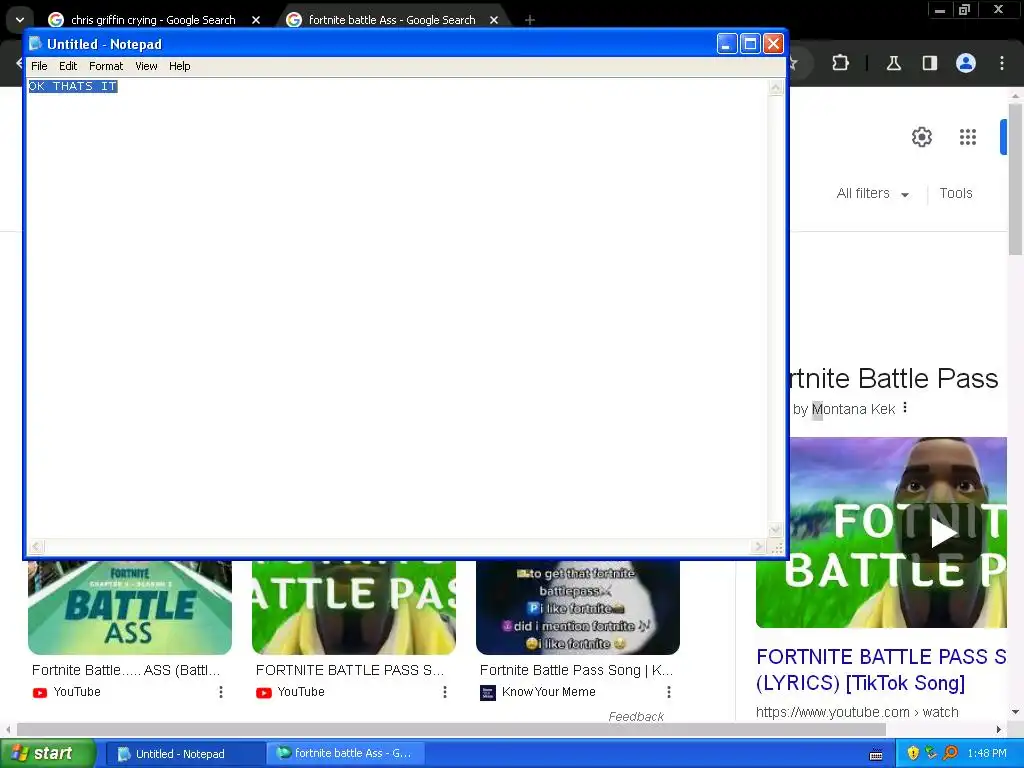Open the Help menu in Notepad
This screenshot has height=768, width=1024.
coord(180,66)
